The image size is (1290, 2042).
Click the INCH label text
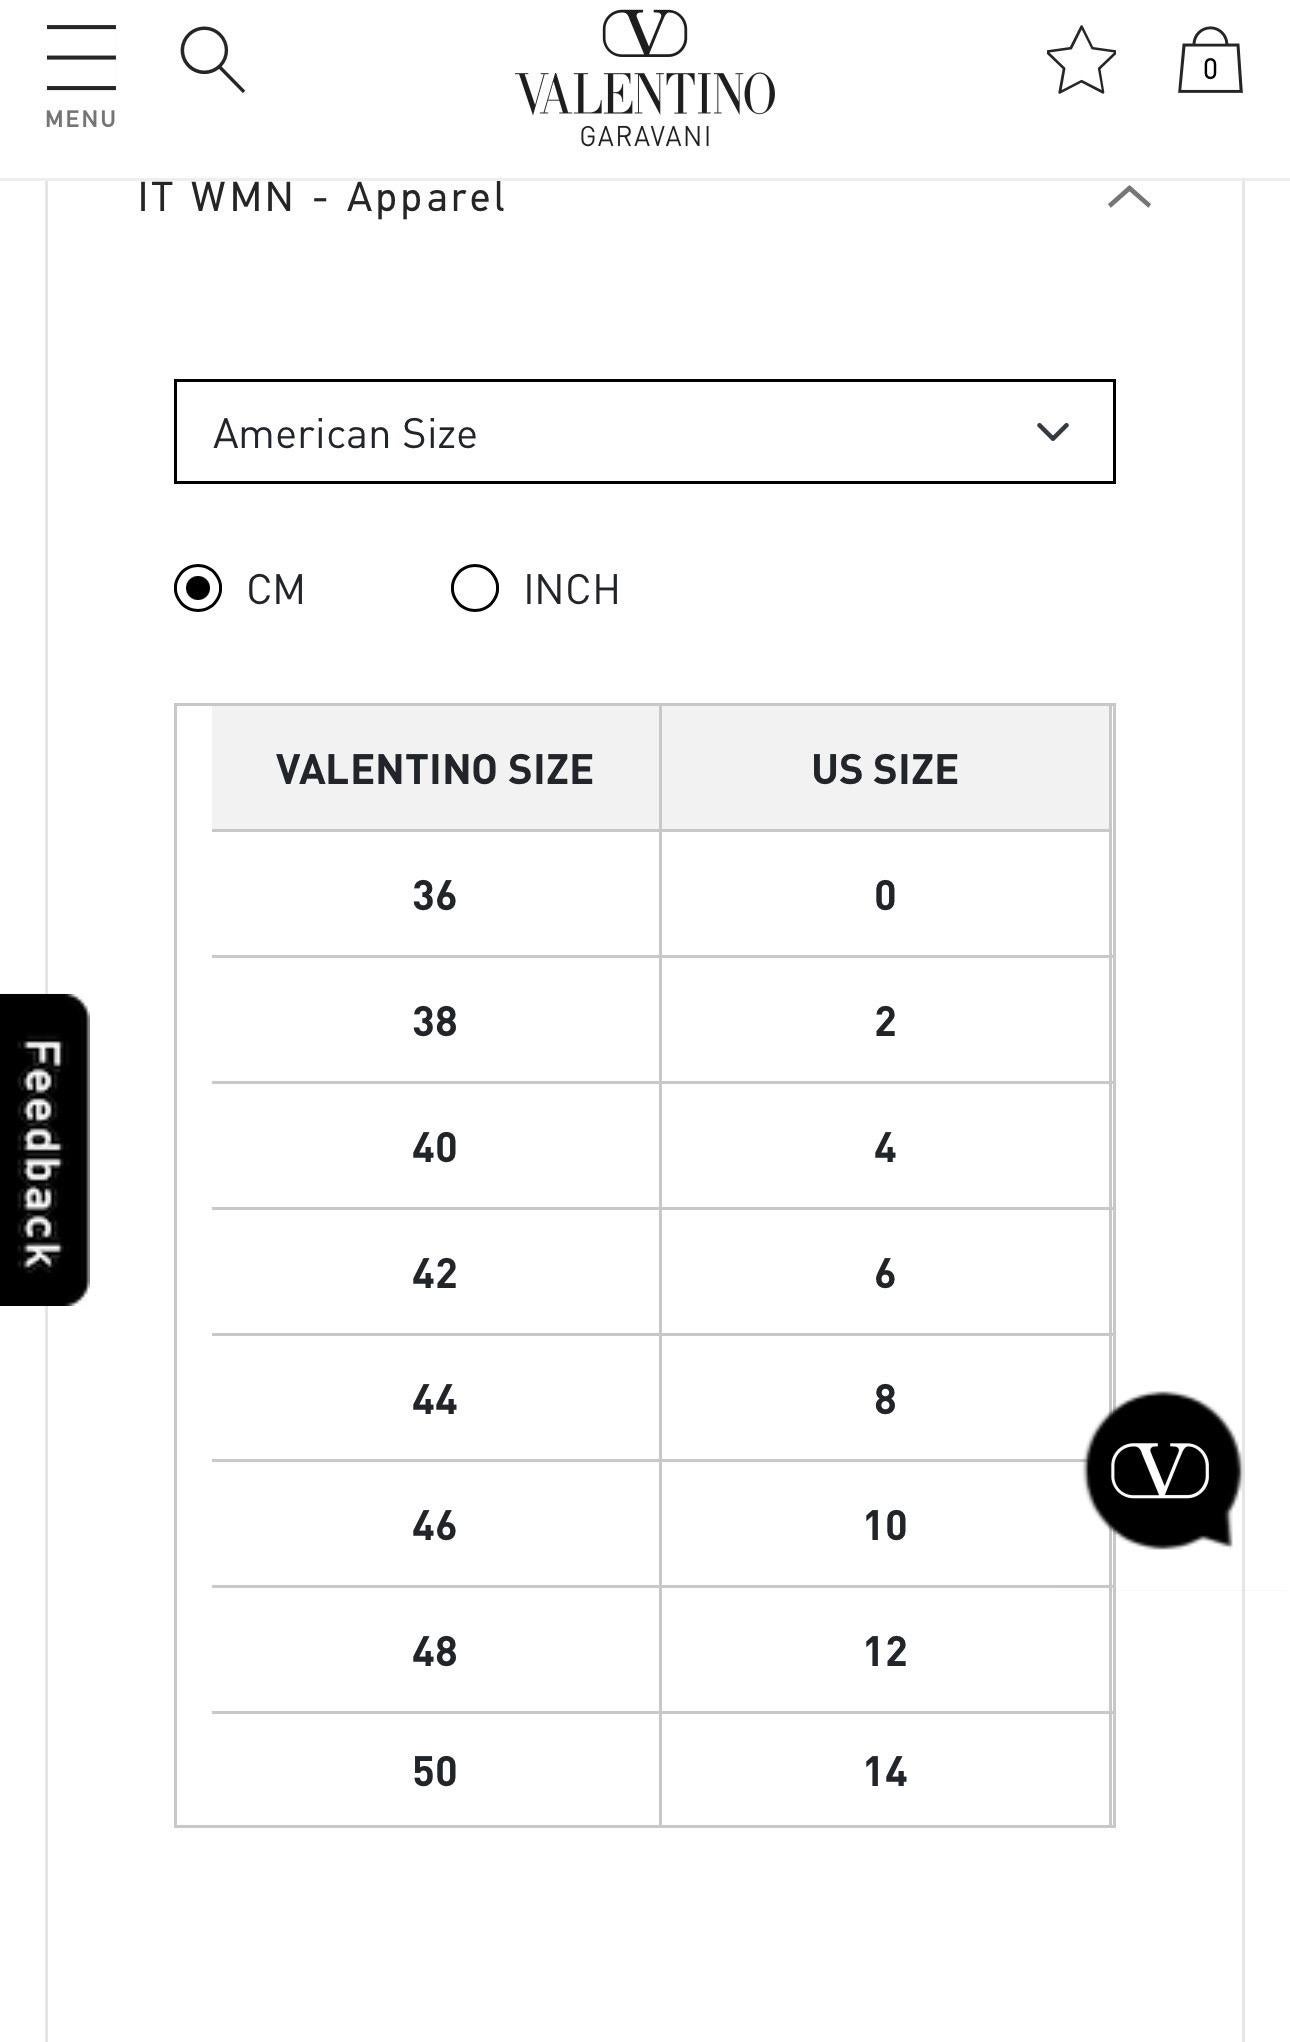tap(572, 589)
